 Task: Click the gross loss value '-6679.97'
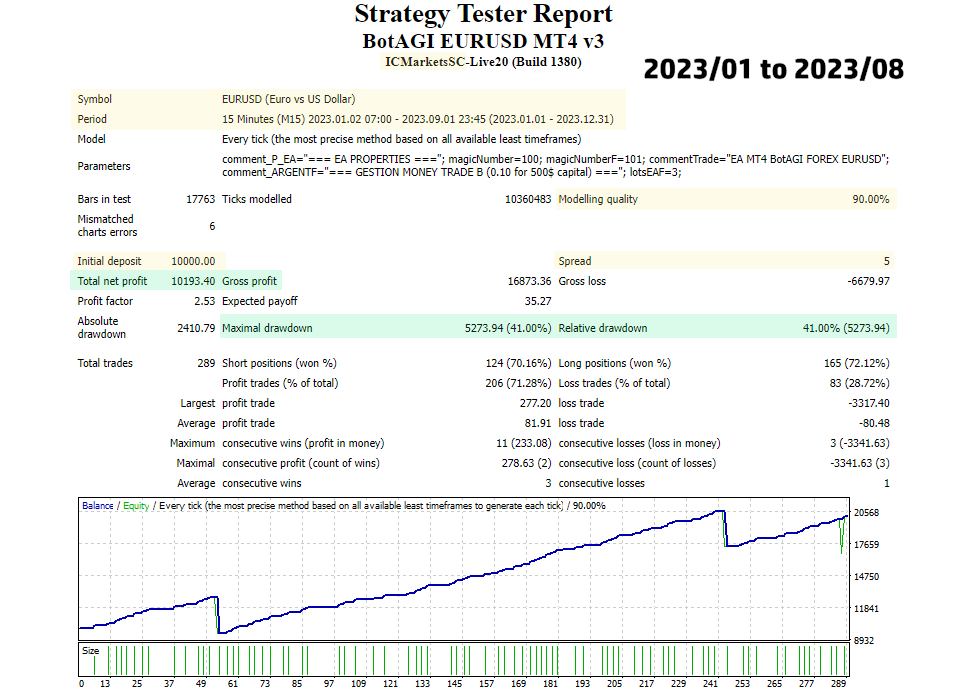[869, 281]
